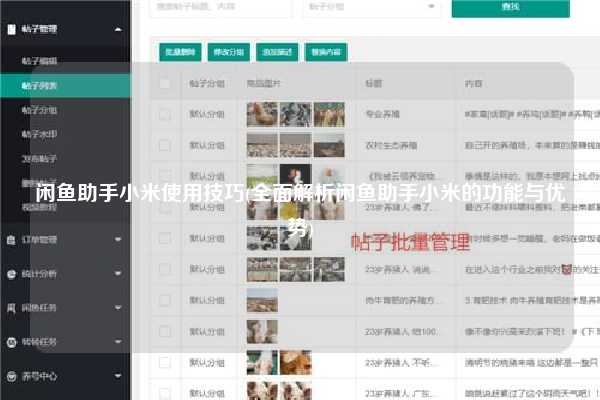Expand the 账号中心 menu arrow

118,376
